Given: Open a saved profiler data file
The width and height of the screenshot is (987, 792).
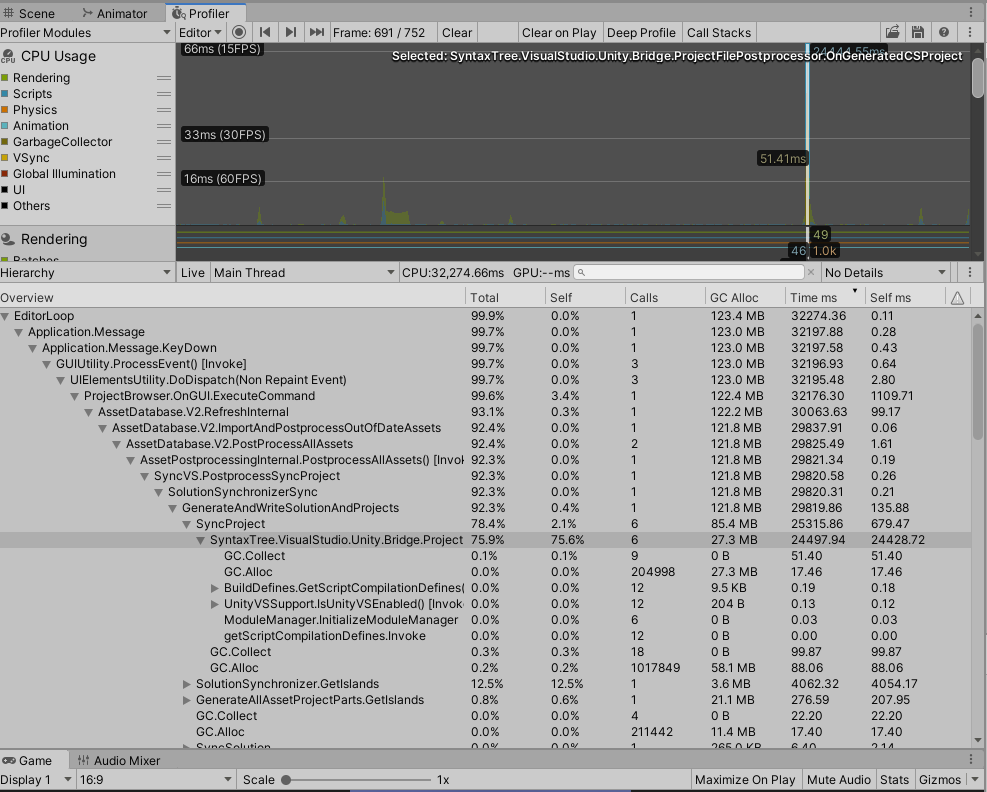Looking at the screenshot, I should click(x=891, y=32).
